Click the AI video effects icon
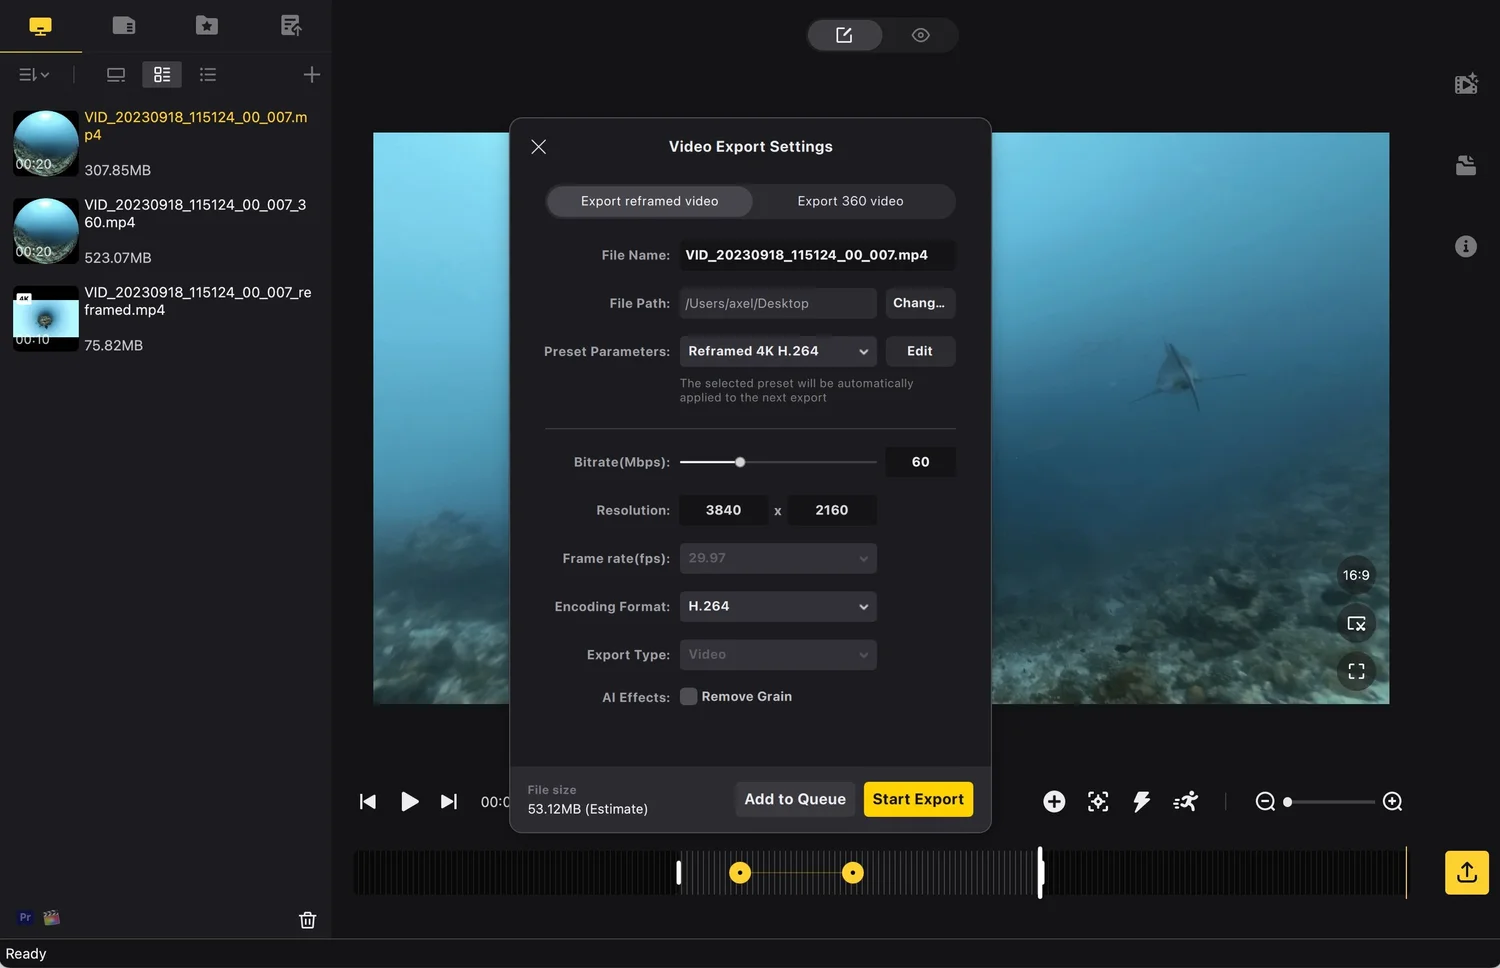 (x=1466, y=84)
